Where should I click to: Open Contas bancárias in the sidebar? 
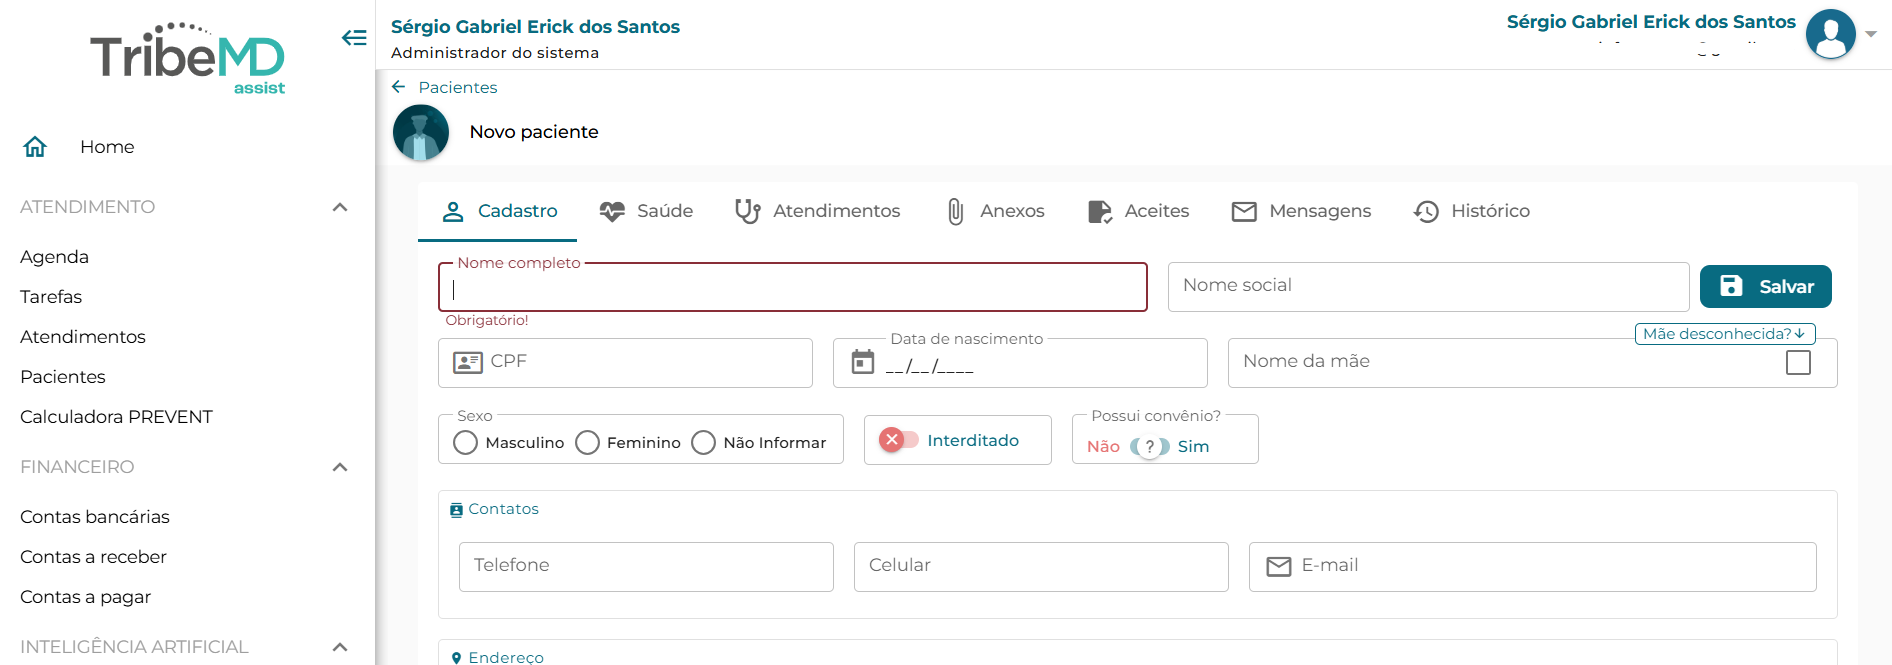(95, 517)
